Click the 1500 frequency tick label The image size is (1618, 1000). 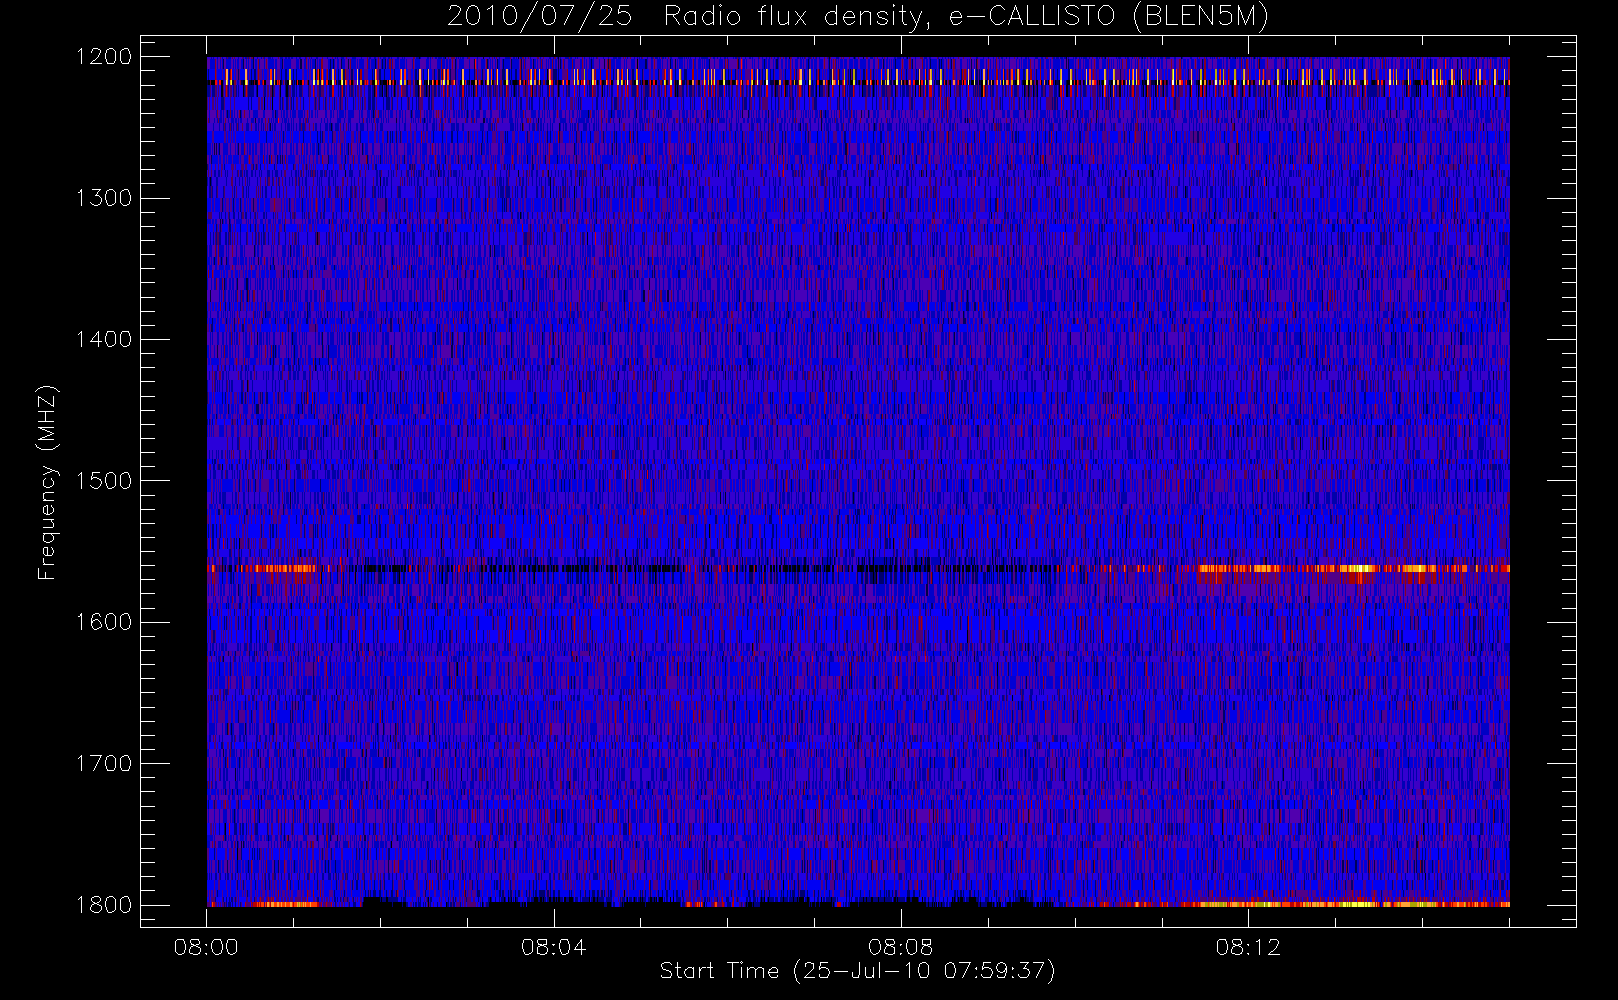(104, 481)
